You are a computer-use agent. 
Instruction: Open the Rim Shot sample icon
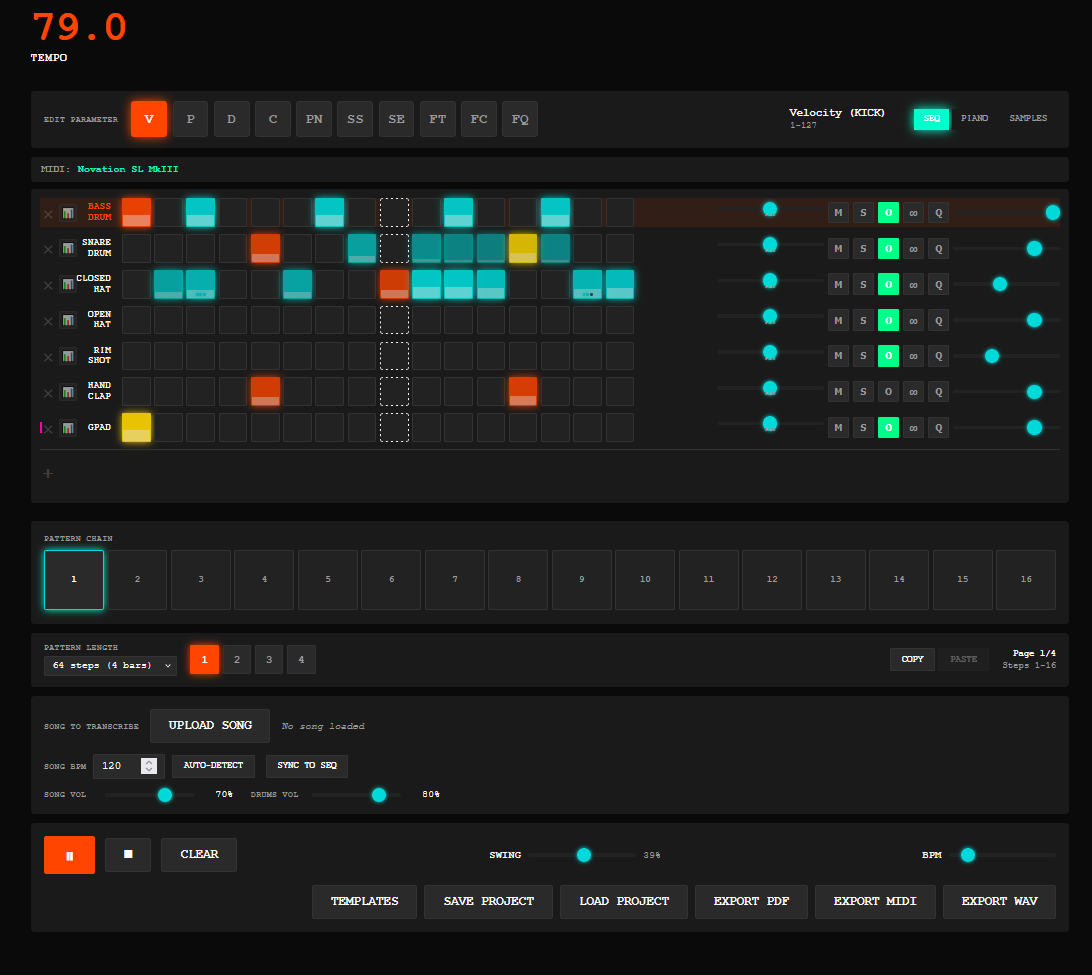(x=68, y=356)
